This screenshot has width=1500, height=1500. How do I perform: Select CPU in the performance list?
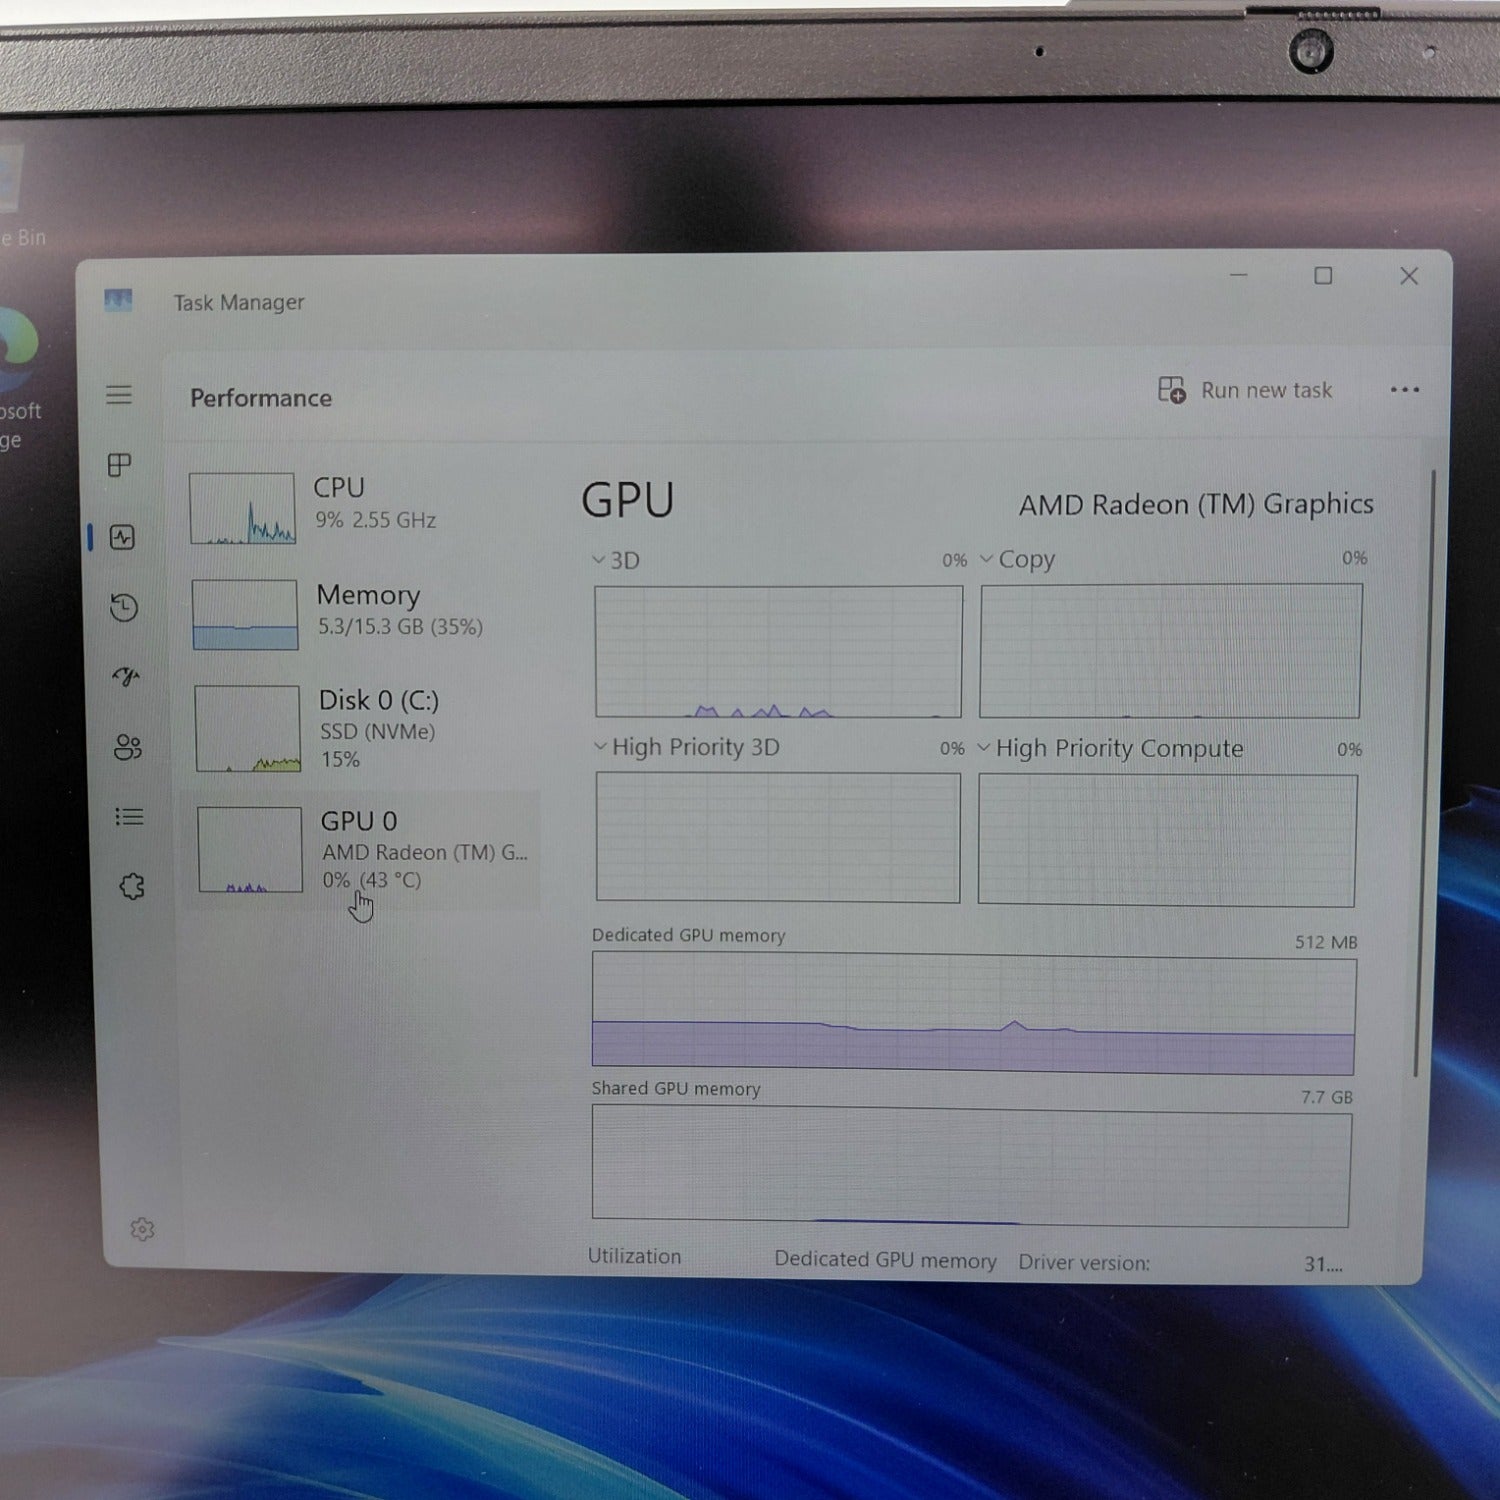340,507
